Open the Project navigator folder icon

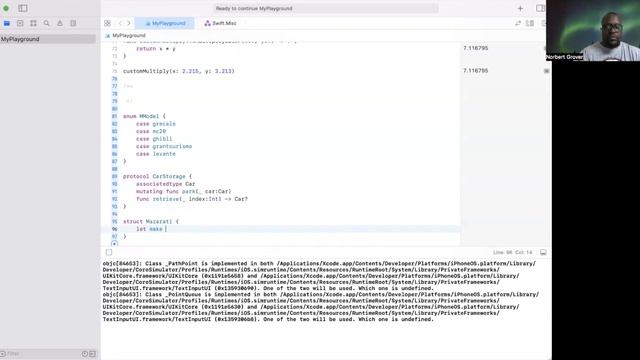pos(7,23)
